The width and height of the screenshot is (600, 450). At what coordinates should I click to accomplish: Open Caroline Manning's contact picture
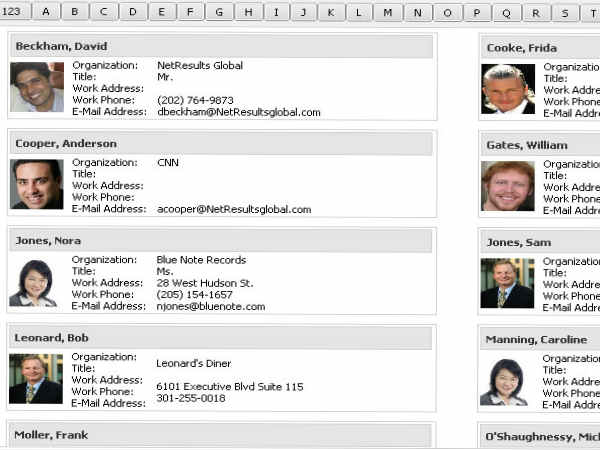pyautogui.click(x=506, y=381)
